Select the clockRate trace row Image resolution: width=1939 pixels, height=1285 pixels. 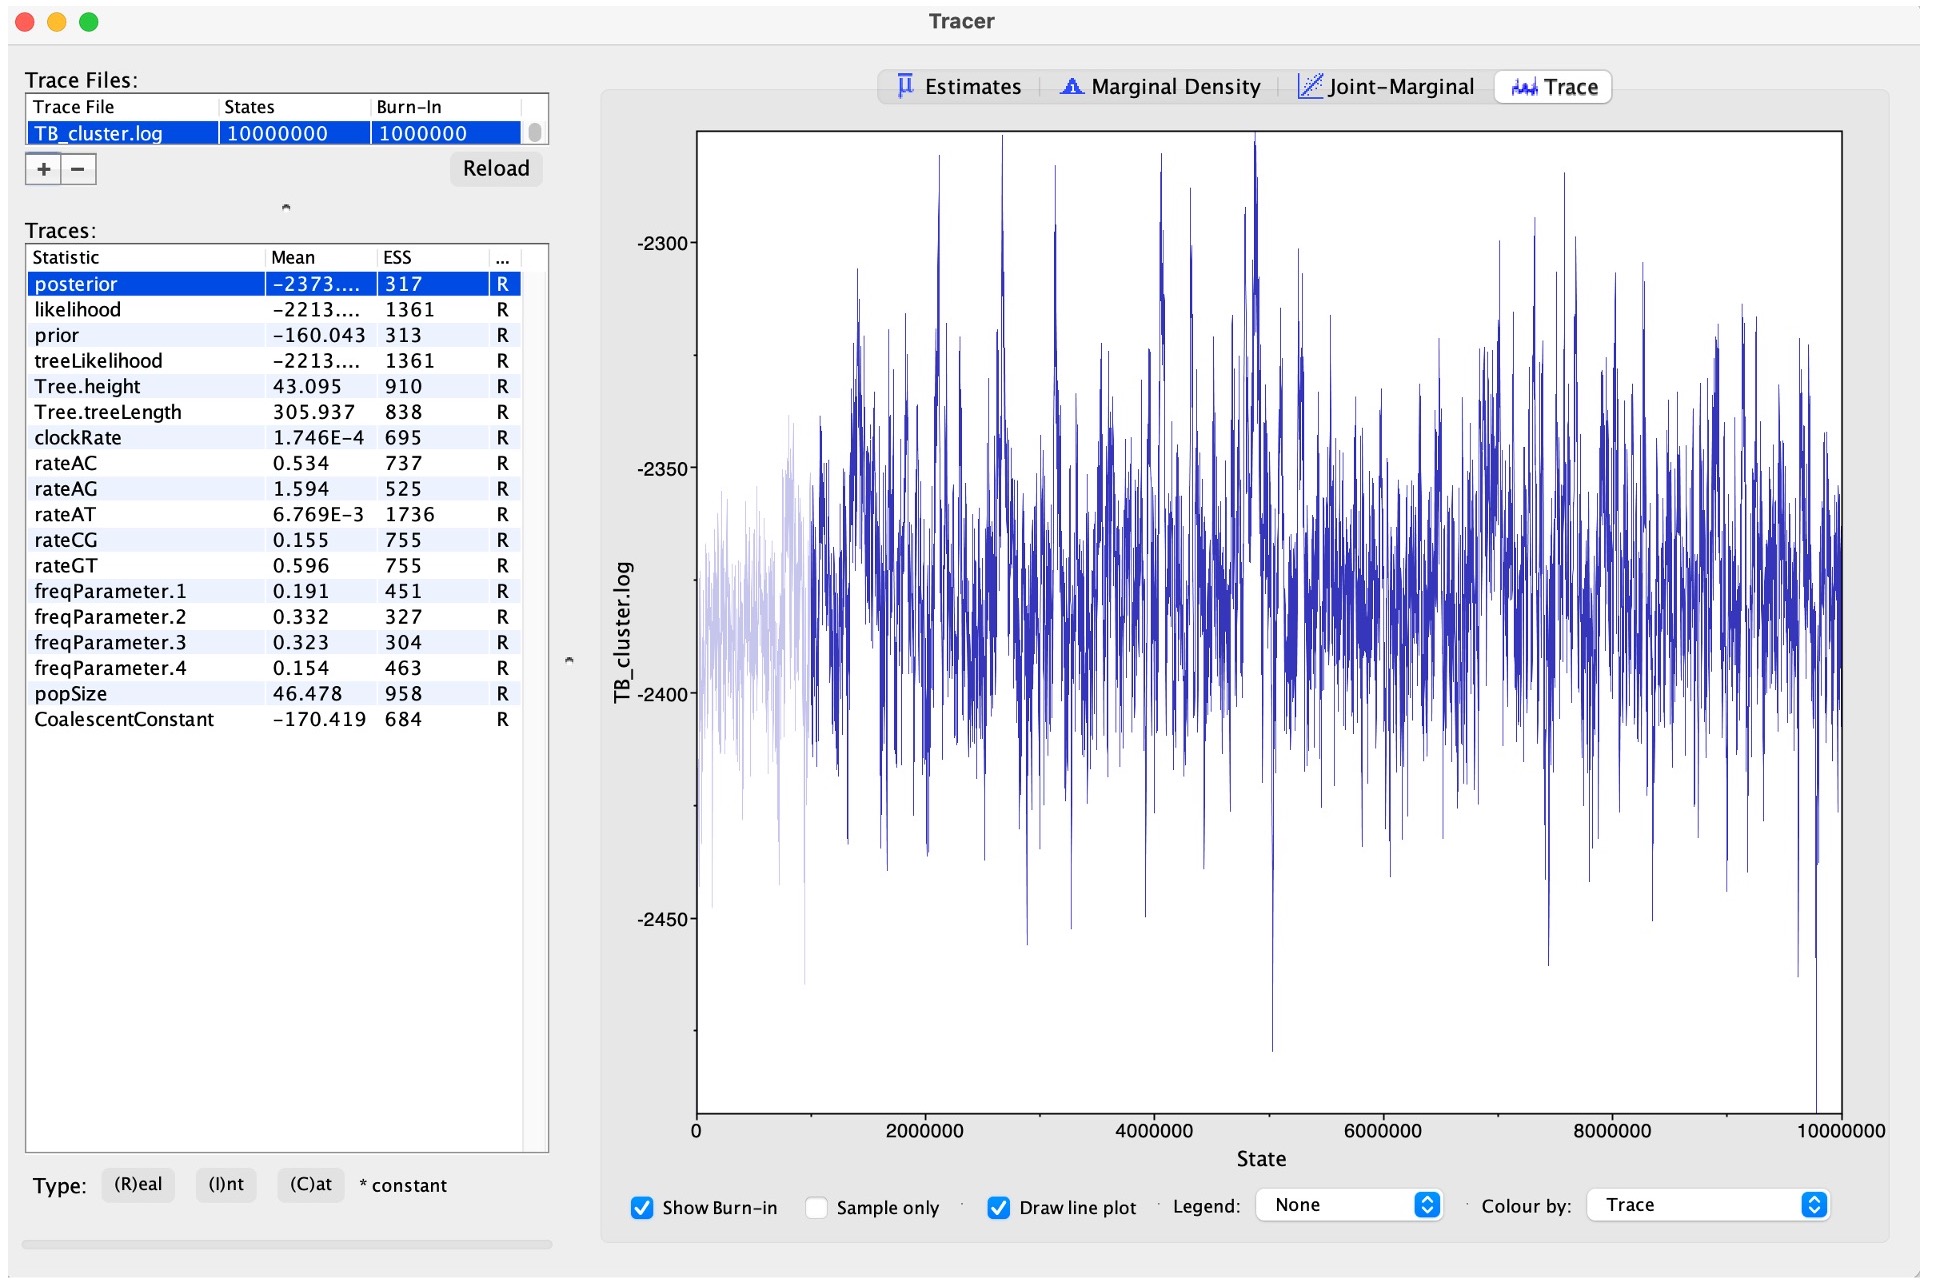[274, 438]
